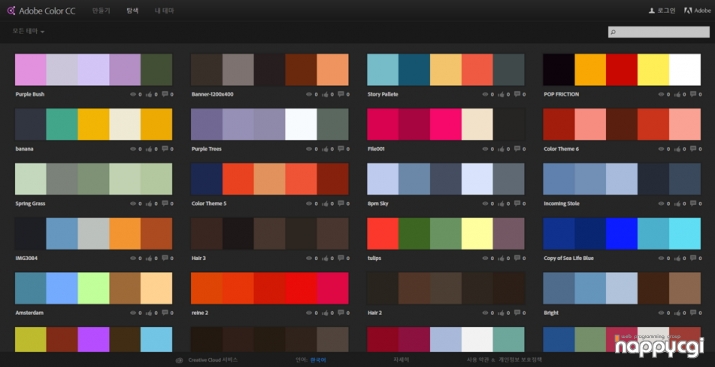Click the like thumbs-up icon for POP FRICTION

[x=677, y=94]
